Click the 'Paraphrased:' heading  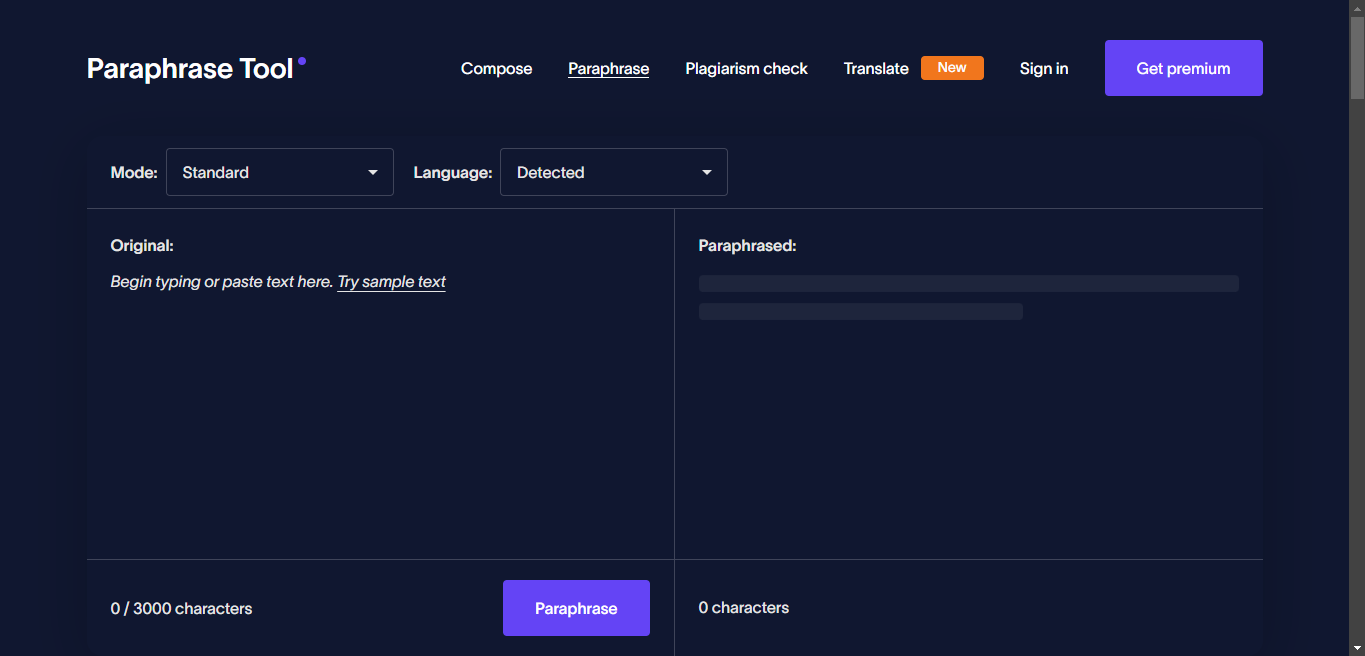[x=748, y=245]
